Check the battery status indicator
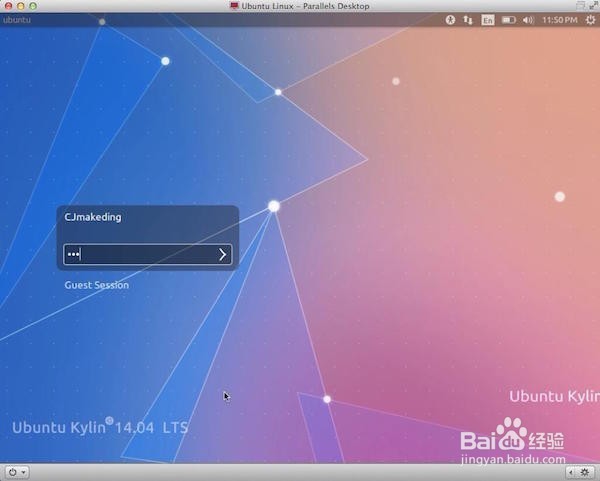The image size is (600, 481). click(509, 20)
